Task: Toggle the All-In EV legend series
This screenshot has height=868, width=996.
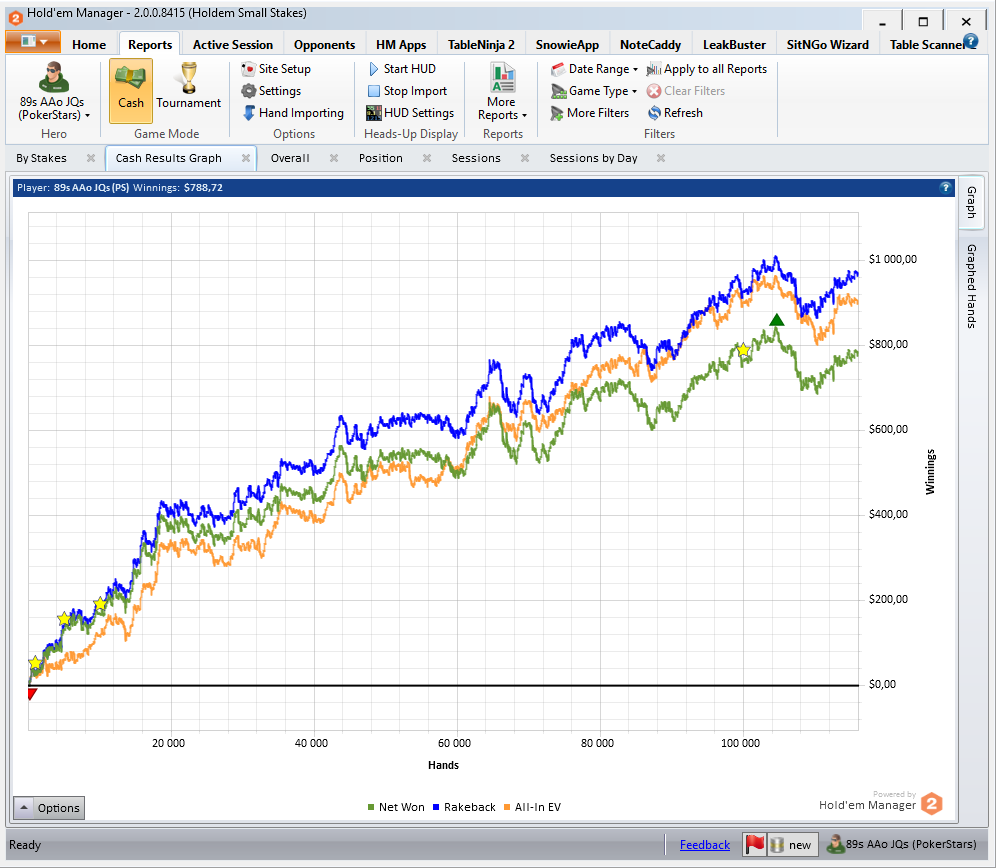Action: click(x=532, y=807)
